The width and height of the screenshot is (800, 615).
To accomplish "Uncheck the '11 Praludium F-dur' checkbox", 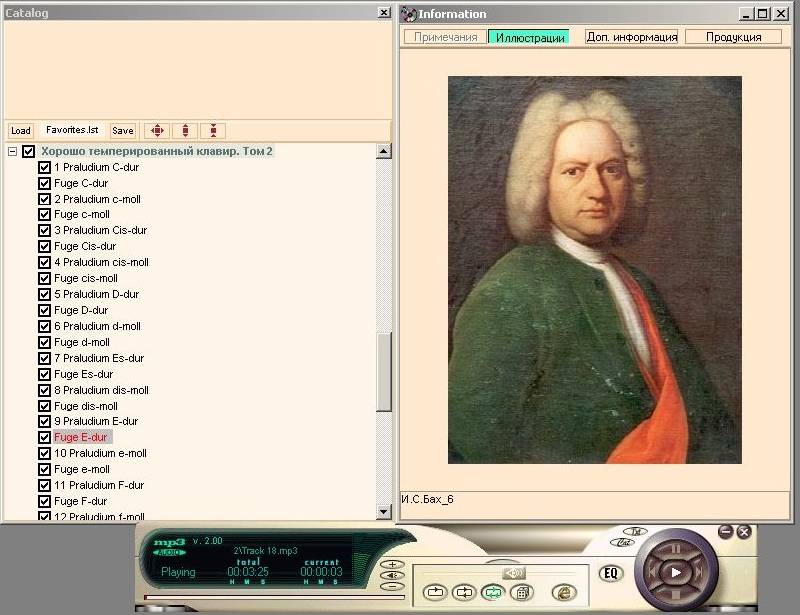I will [x=44, y=485].
